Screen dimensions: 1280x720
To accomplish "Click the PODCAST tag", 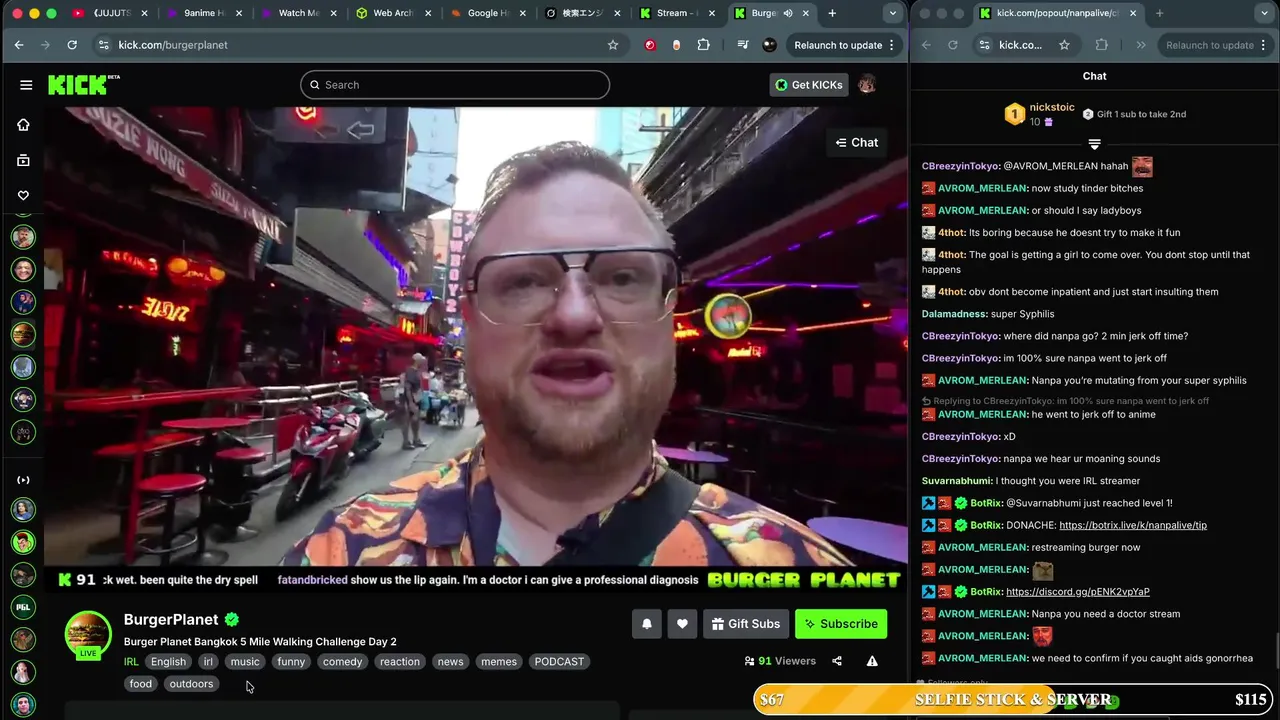I will pos(559,662).
